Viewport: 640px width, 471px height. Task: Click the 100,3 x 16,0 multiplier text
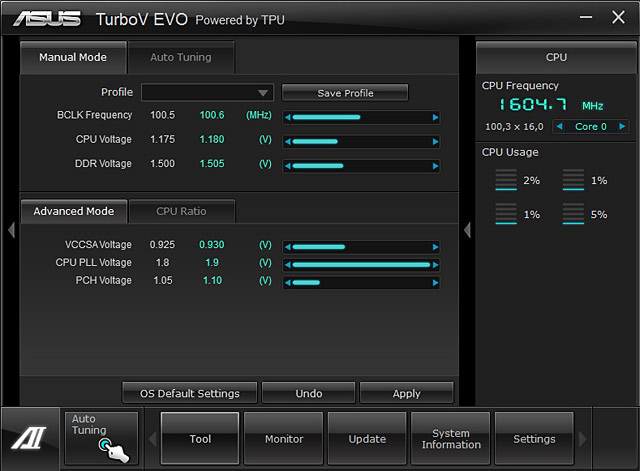(x=514, y=127)
